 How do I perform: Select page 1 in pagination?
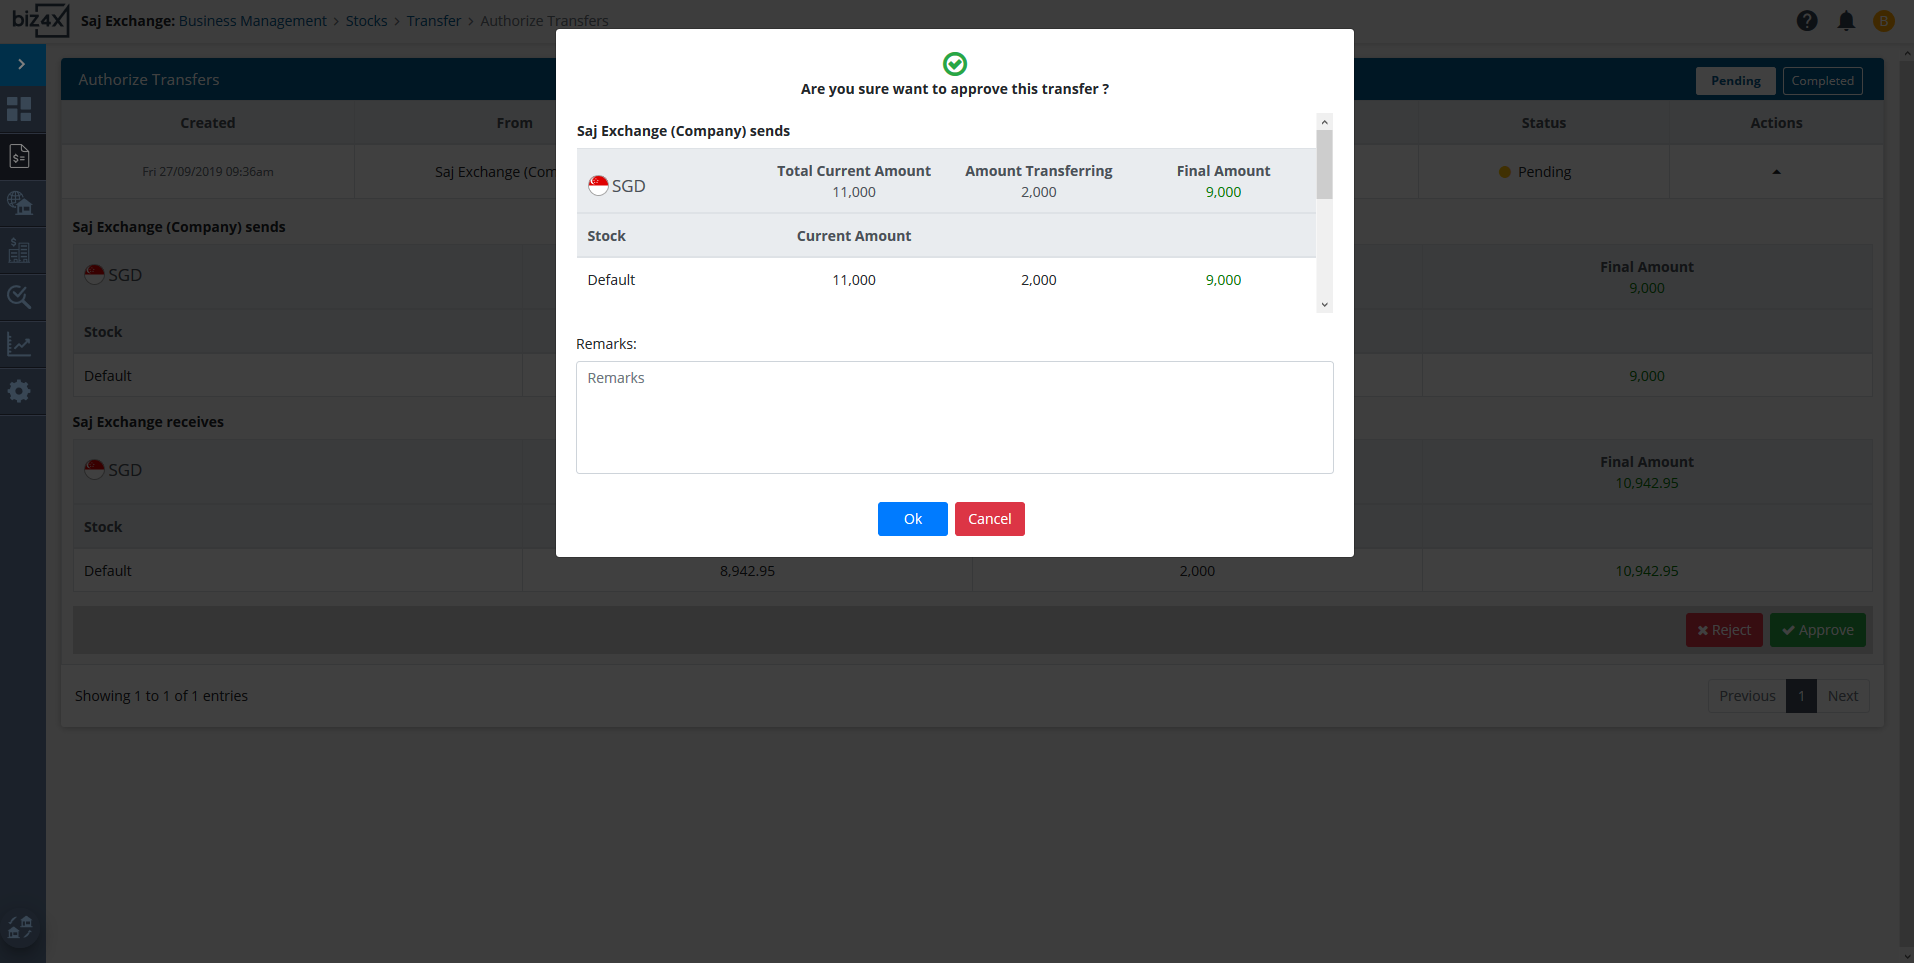(x=1801, y=696)
